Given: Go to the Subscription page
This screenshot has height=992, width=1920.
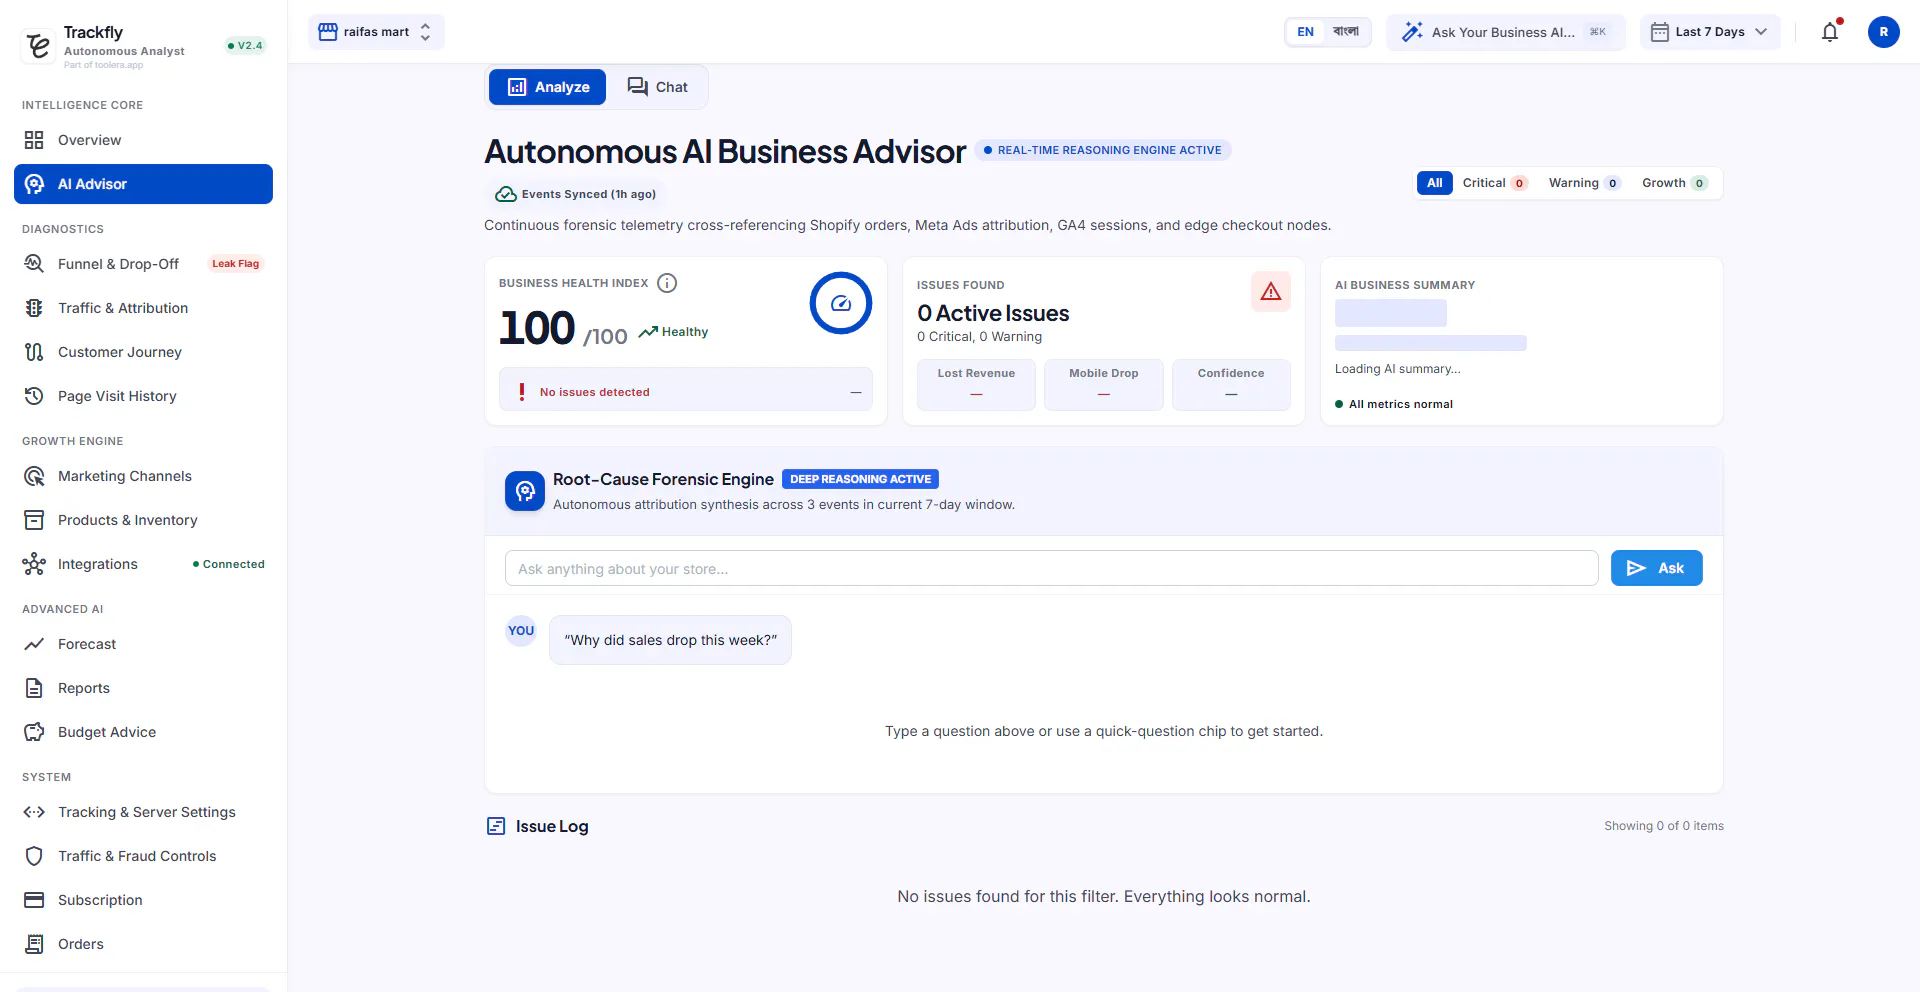Looking at the screenshot, I should (143, 900).
